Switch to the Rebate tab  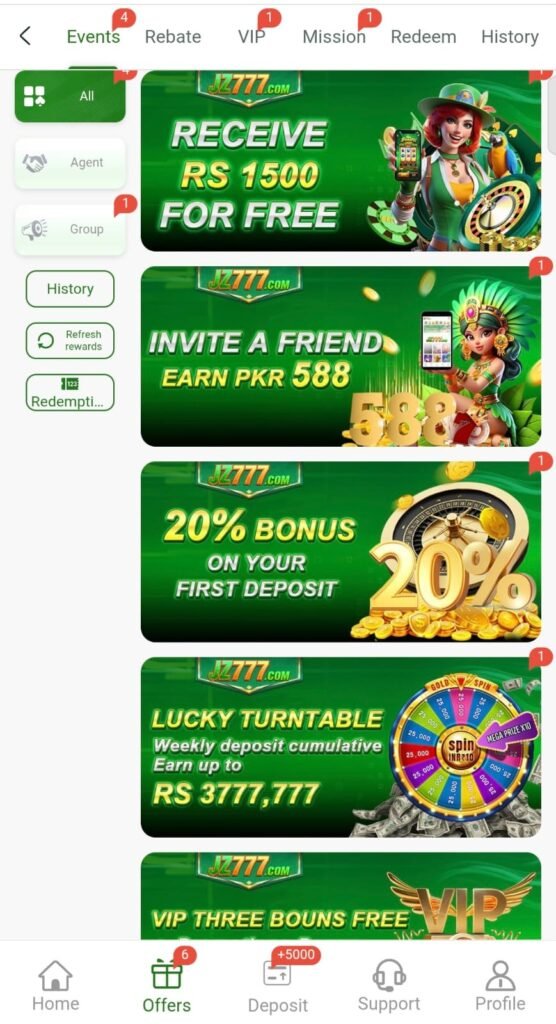[x=173, y=37]
